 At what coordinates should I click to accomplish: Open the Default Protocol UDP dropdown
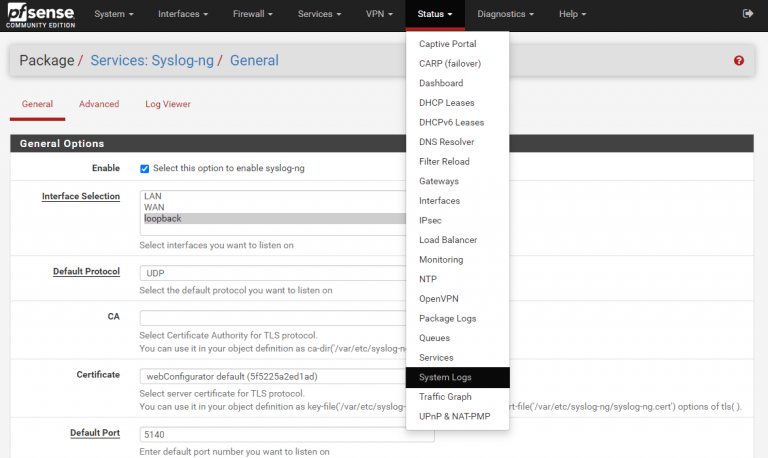click(272, 272)
